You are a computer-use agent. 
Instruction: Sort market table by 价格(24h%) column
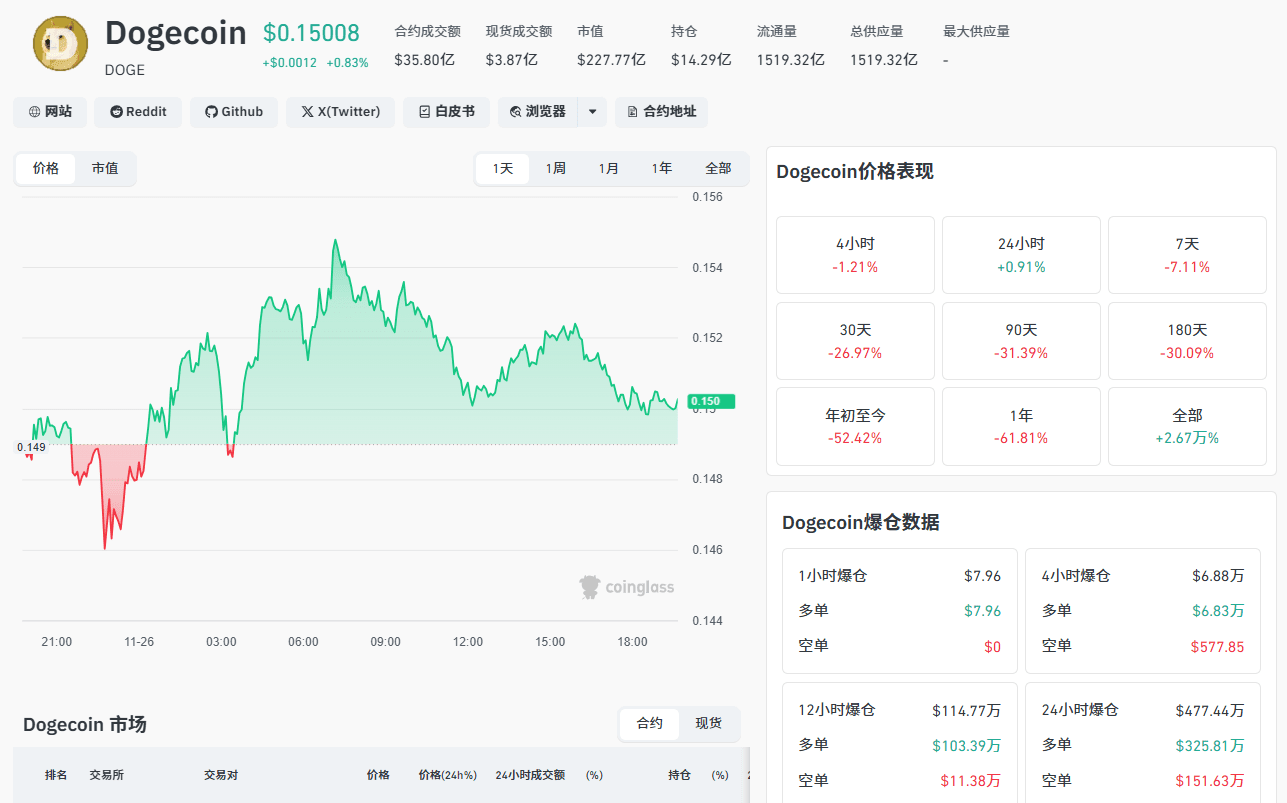pyautogui.click(x=447, y=775)
